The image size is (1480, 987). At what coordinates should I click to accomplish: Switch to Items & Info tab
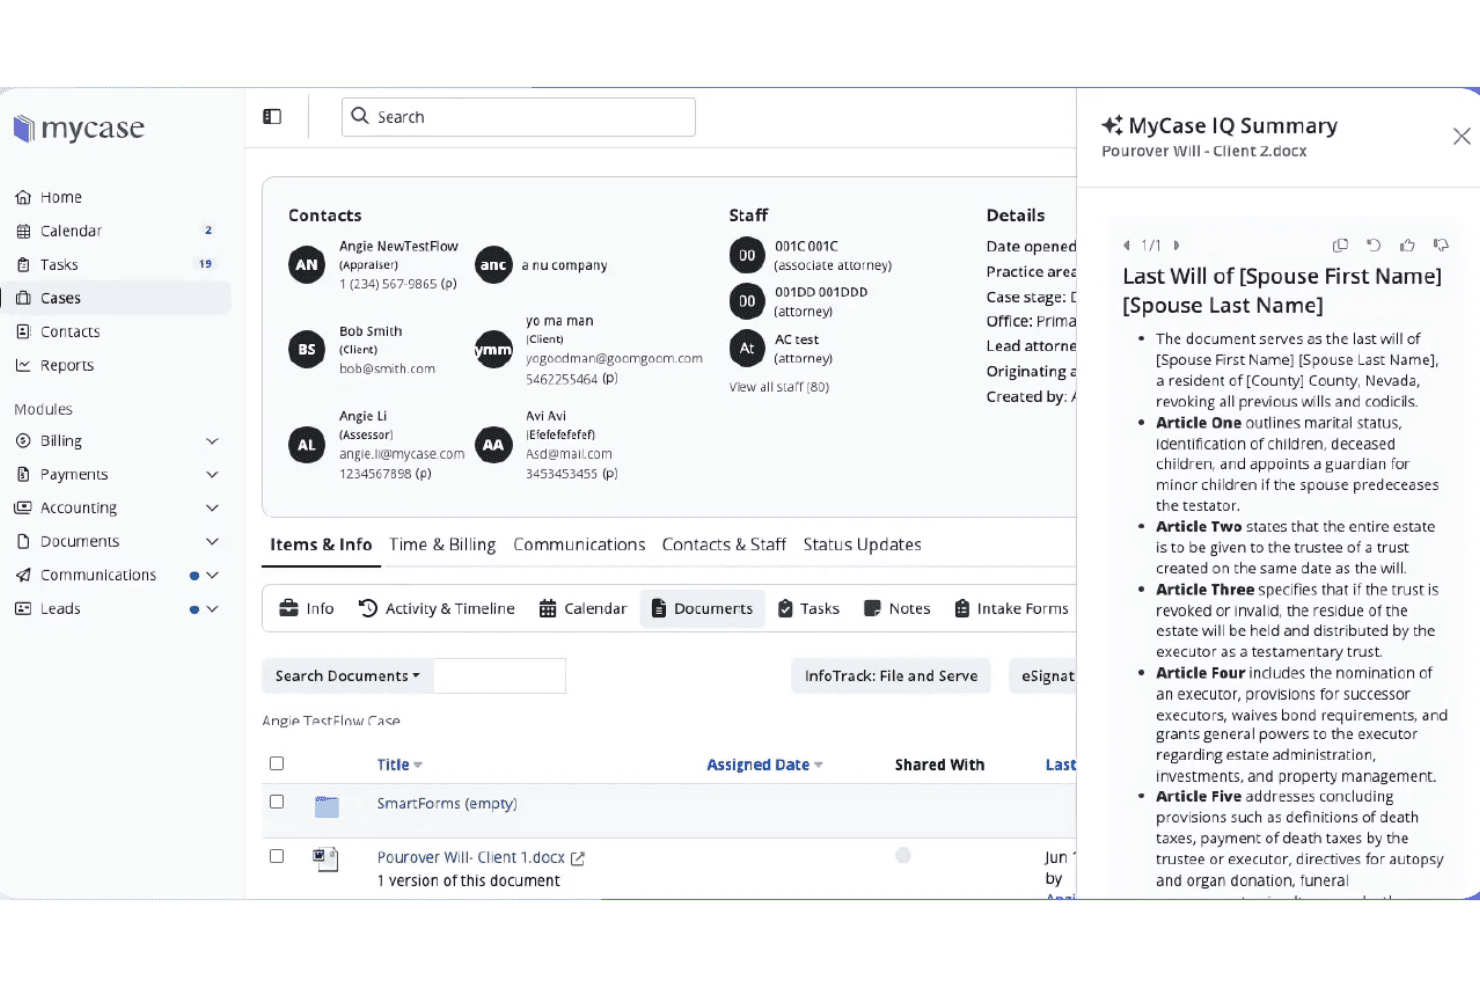tap(321, 545)
